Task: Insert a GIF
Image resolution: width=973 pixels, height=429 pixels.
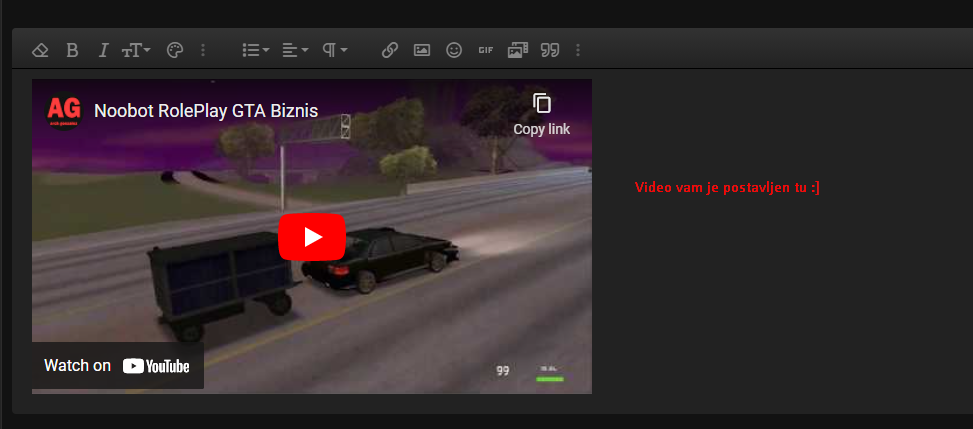Action: [x=486, y=50]
